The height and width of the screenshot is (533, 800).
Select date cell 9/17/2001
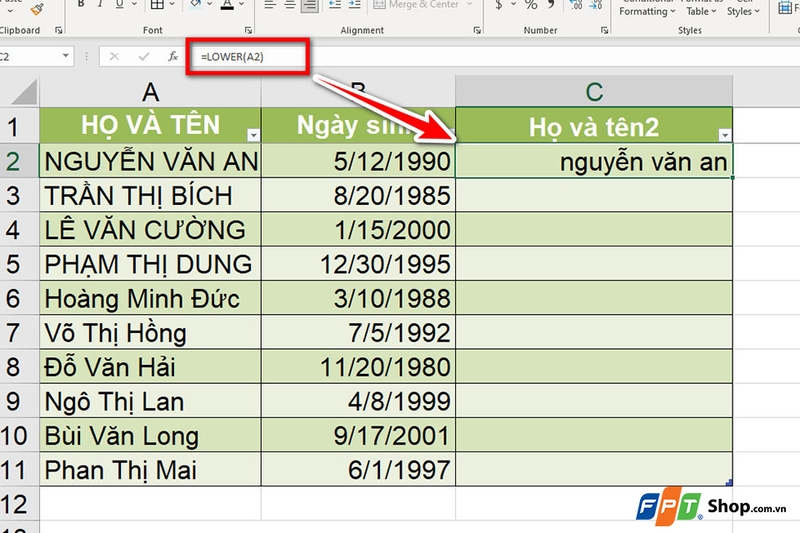pyautogui.click(x=358, y=435)
